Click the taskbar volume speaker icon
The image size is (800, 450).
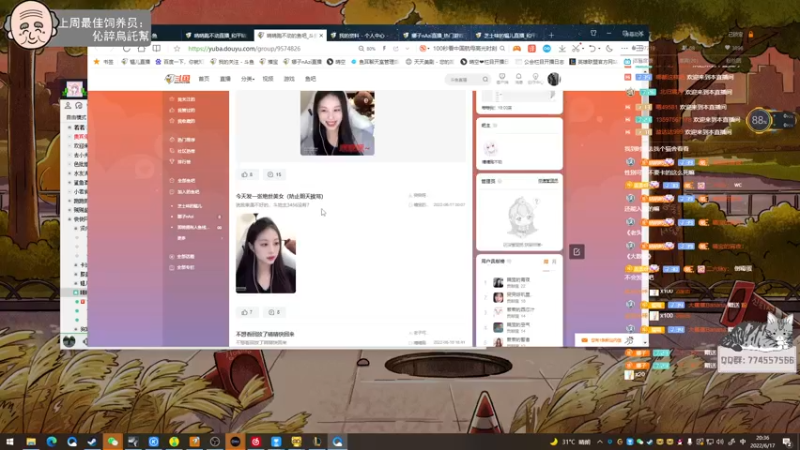[720, 442]
